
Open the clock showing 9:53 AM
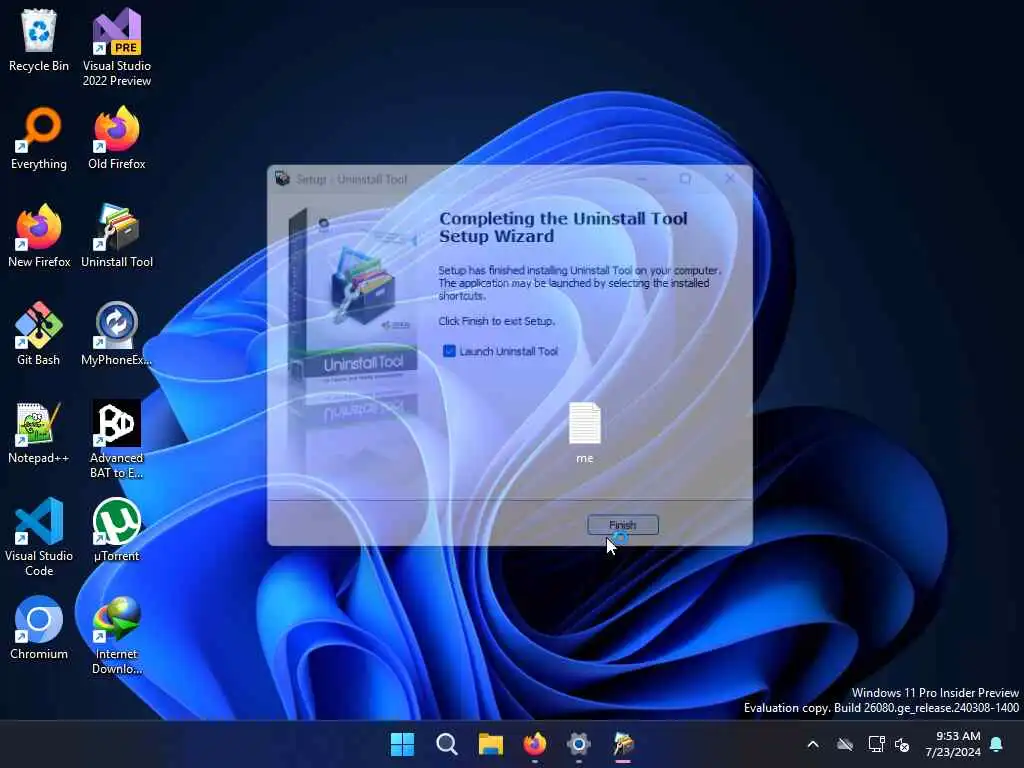coord(953,744)
